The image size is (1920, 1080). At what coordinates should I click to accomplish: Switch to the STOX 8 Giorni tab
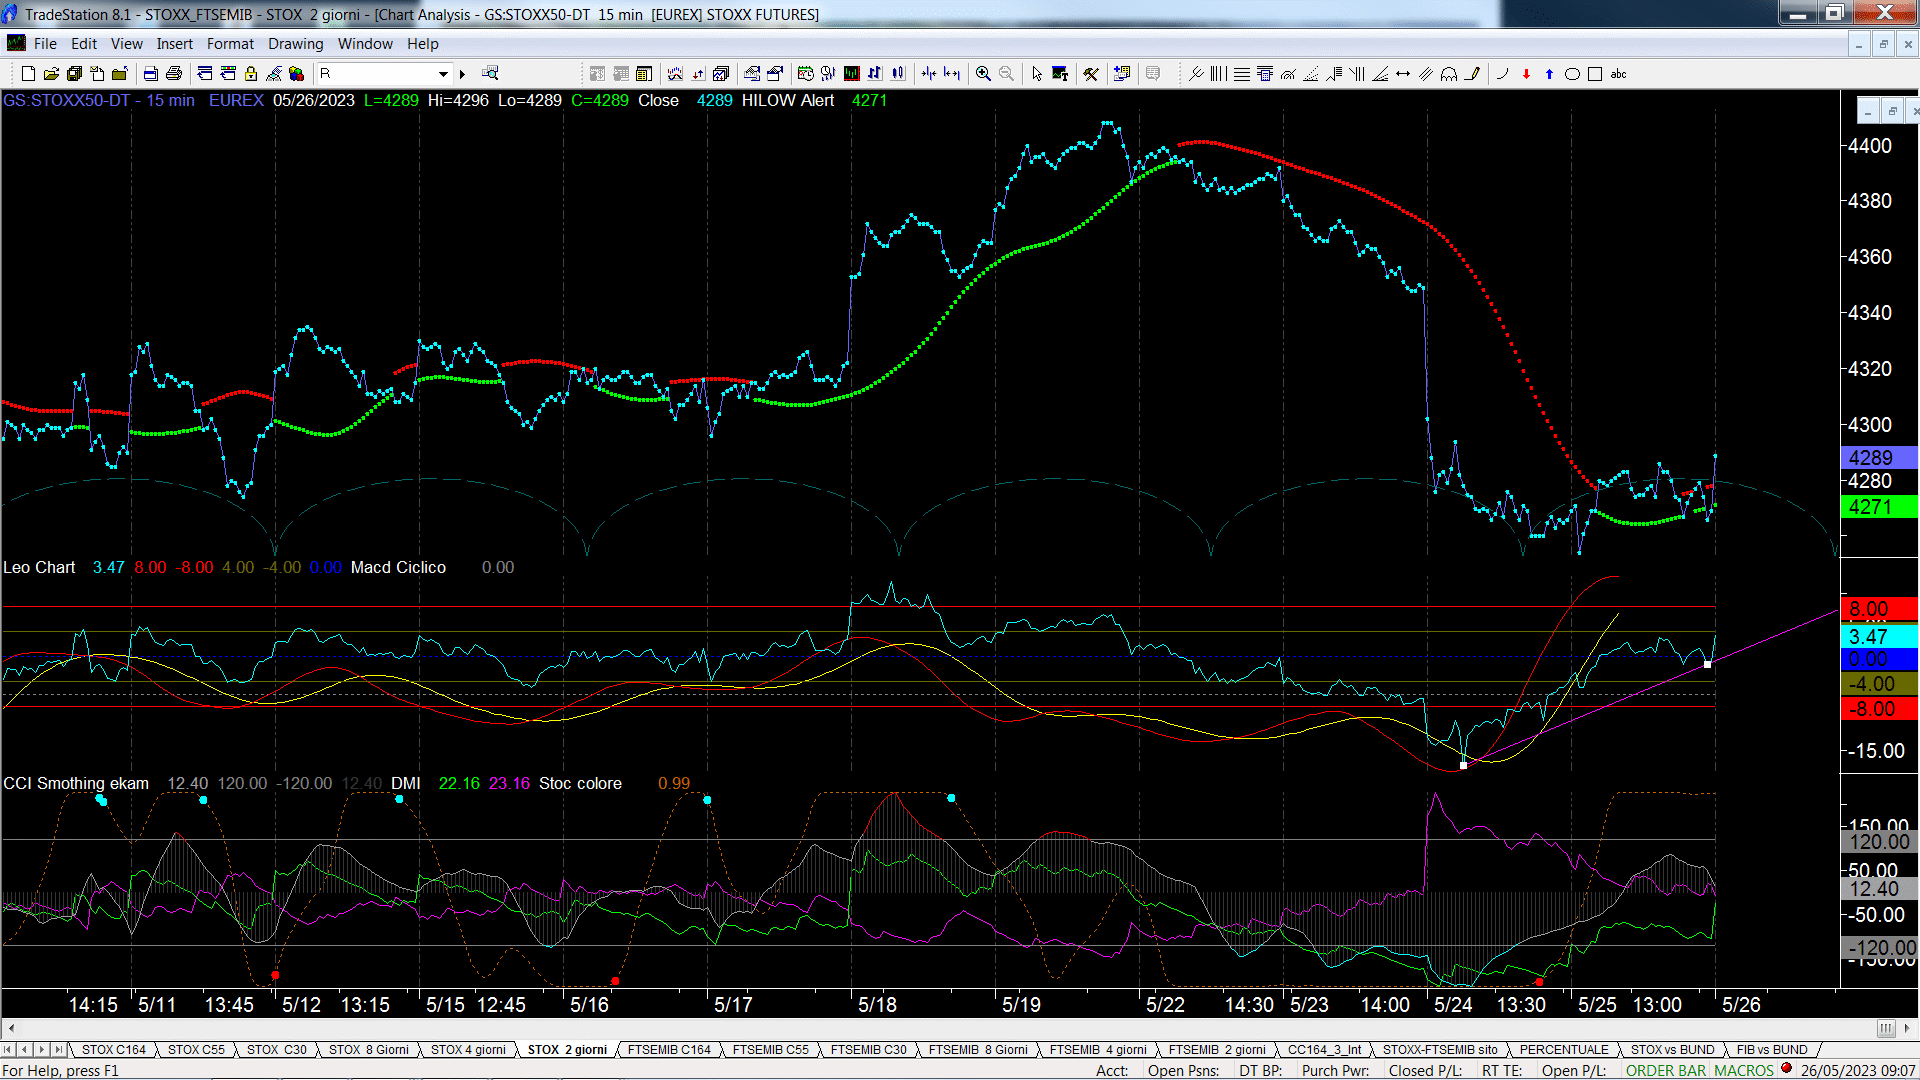pyautogui.click(x=369, y=1049)
